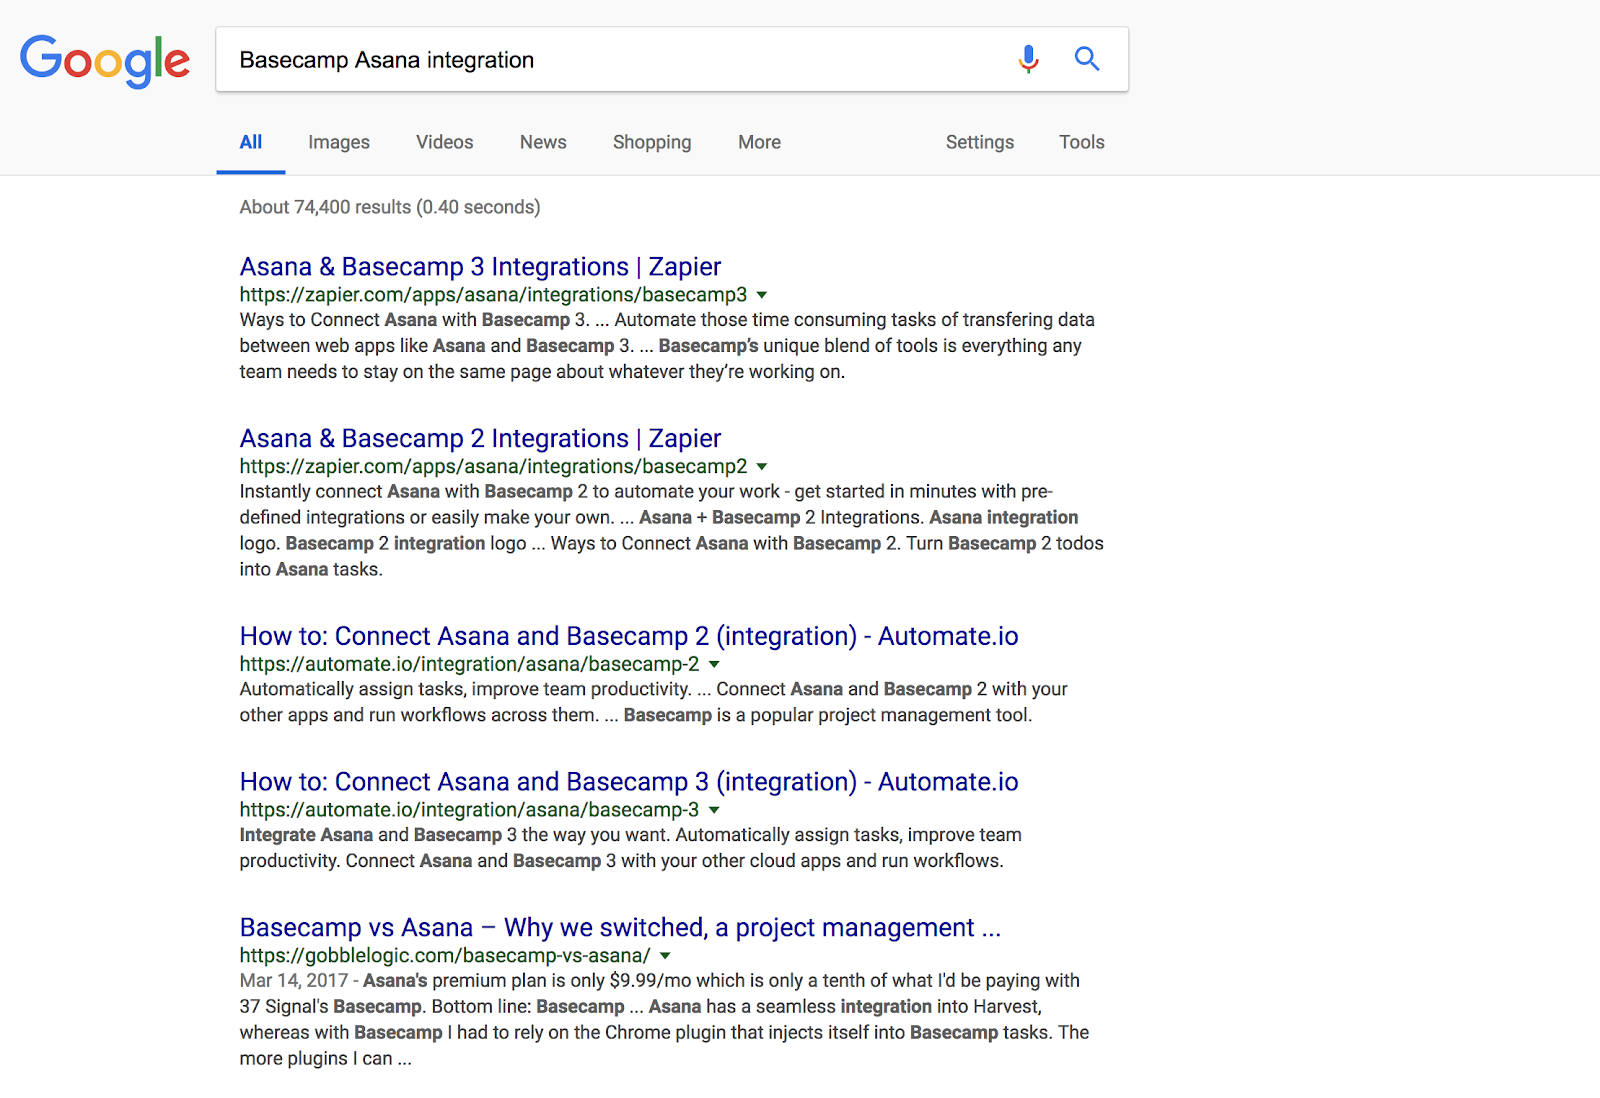Open the Shopping tab
The width and height of the screenshot is (1600, 1098).
click(652, 142)
